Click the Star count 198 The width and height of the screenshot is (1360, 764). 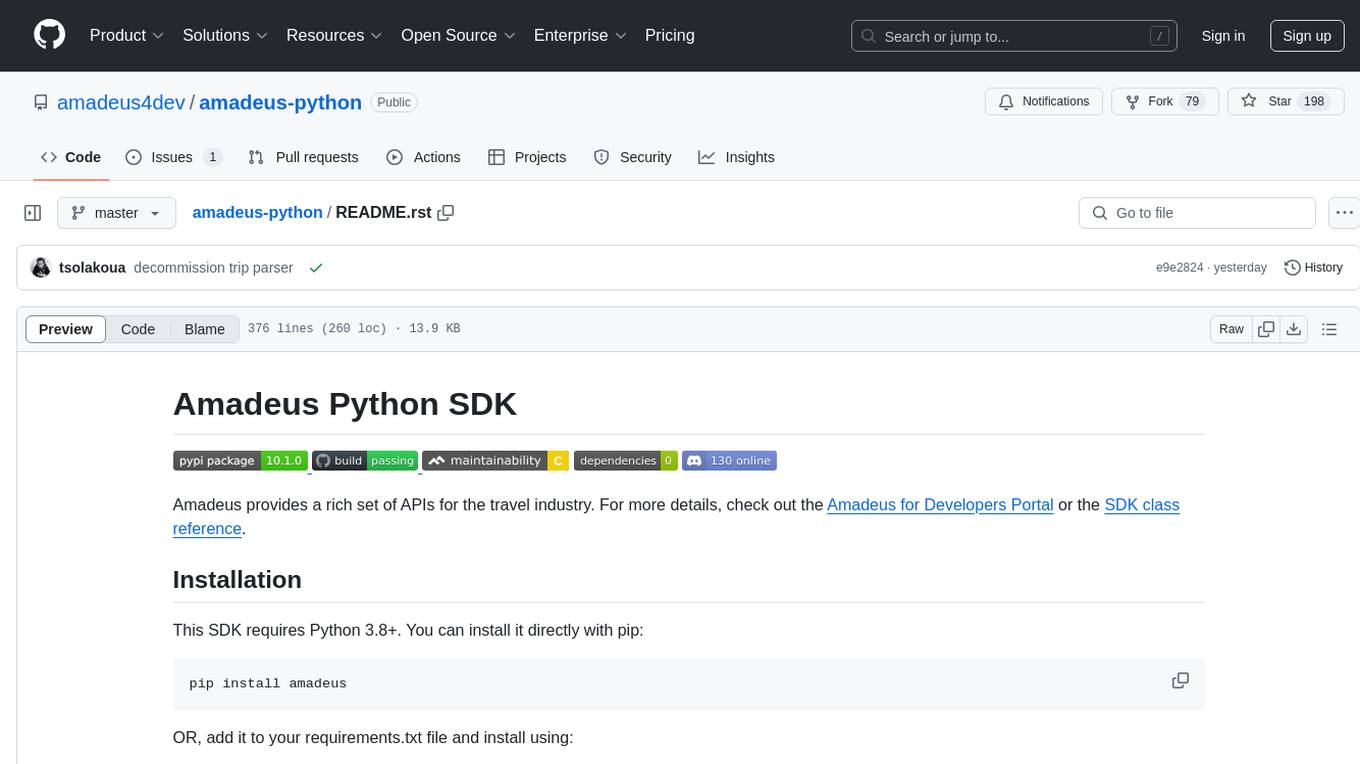1314,101
